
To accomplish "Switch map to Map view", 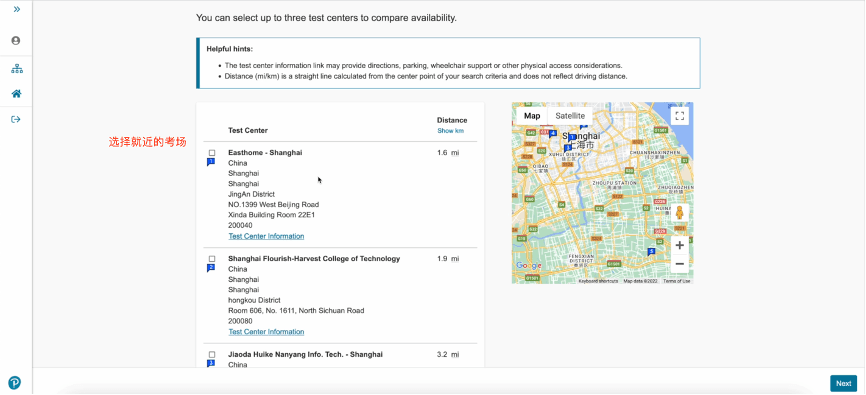I will 532,116.
